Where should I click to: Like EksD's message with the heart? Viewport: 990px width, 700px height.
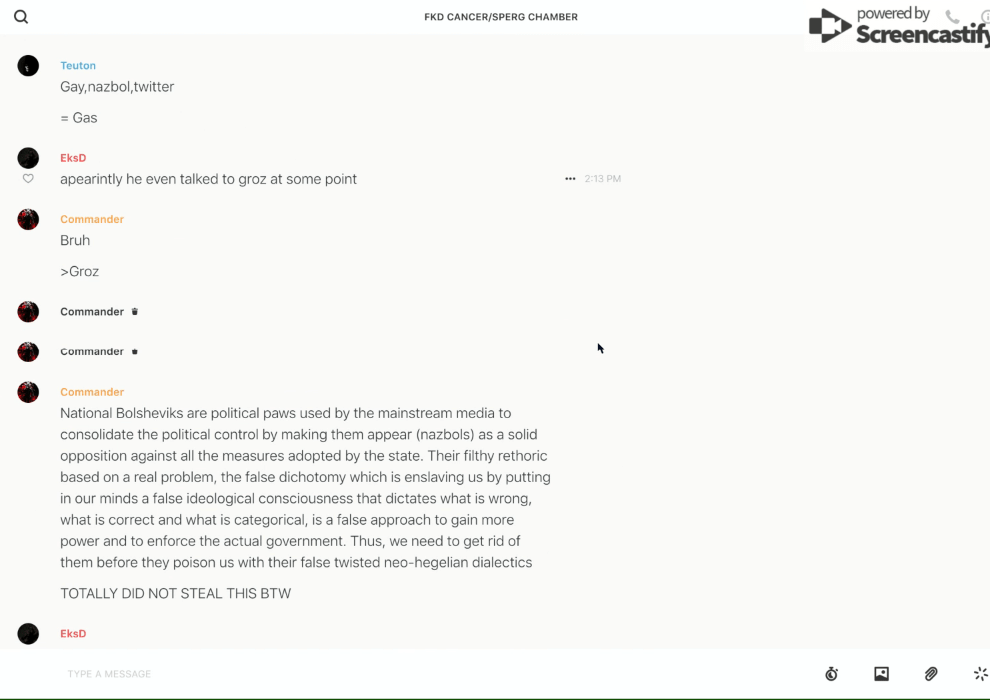[28, 179]
